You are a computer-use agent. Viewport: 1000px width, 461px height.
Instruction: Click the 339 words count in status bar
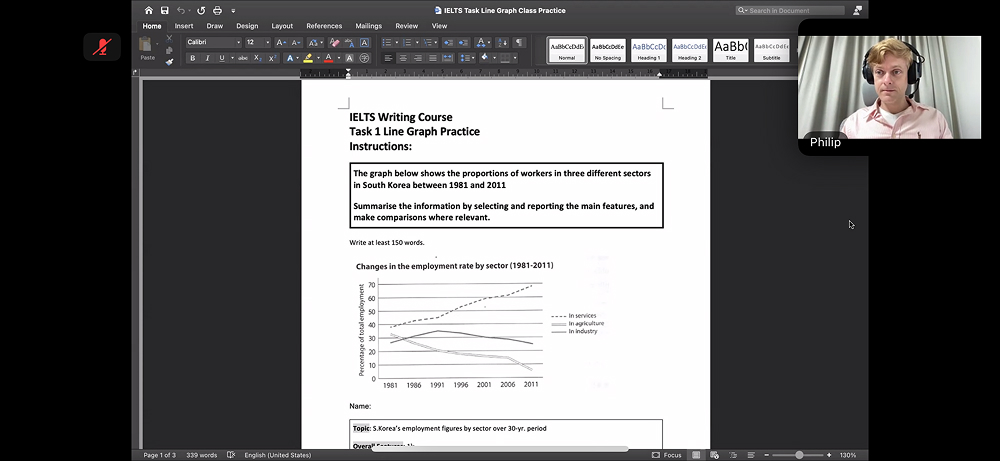201,455
